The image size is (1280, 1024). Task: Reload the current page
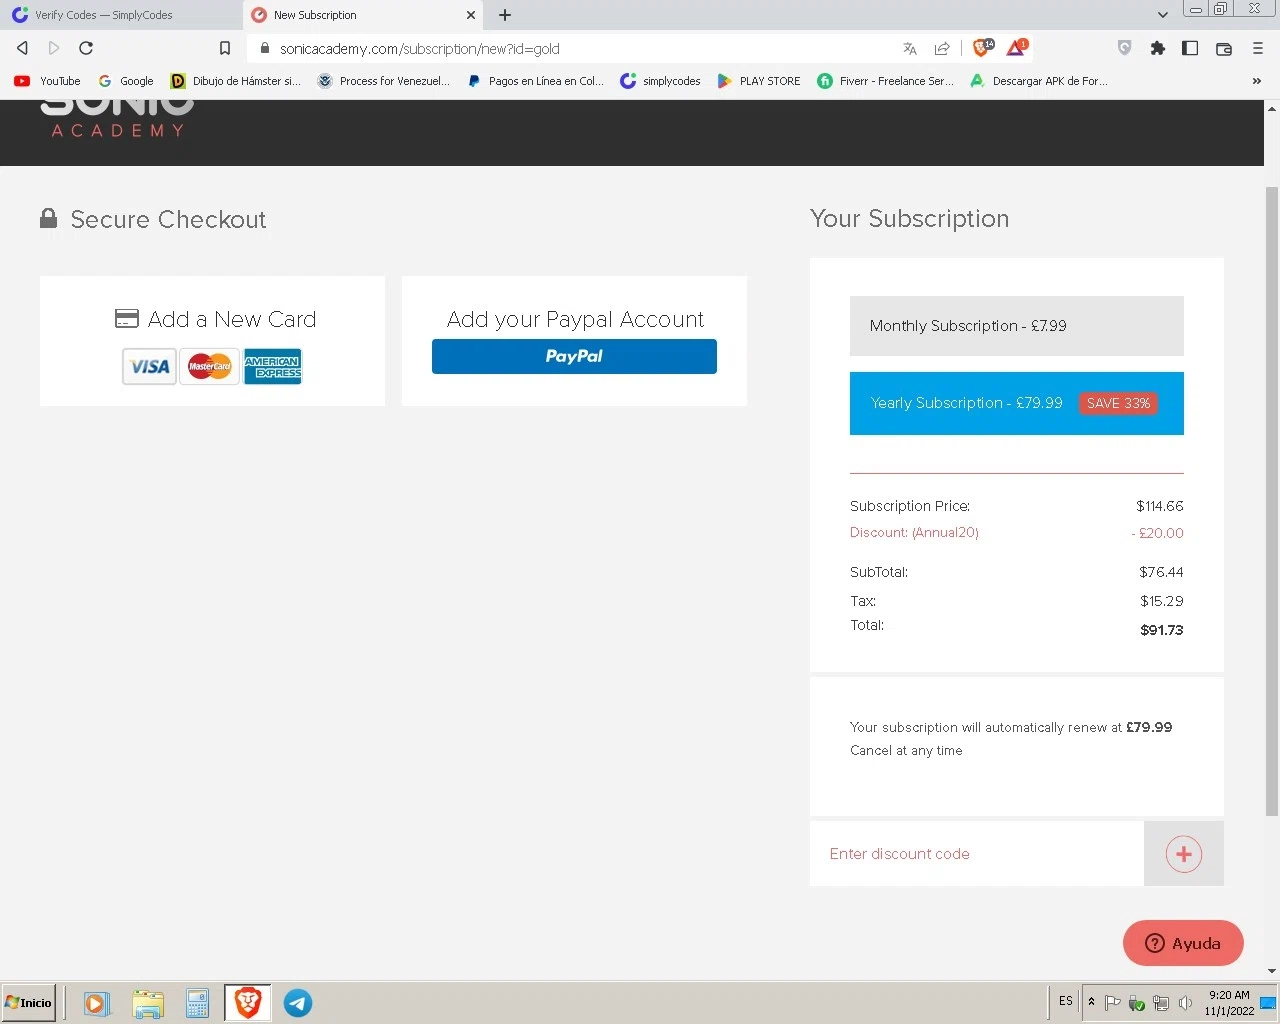click(86, 48)
